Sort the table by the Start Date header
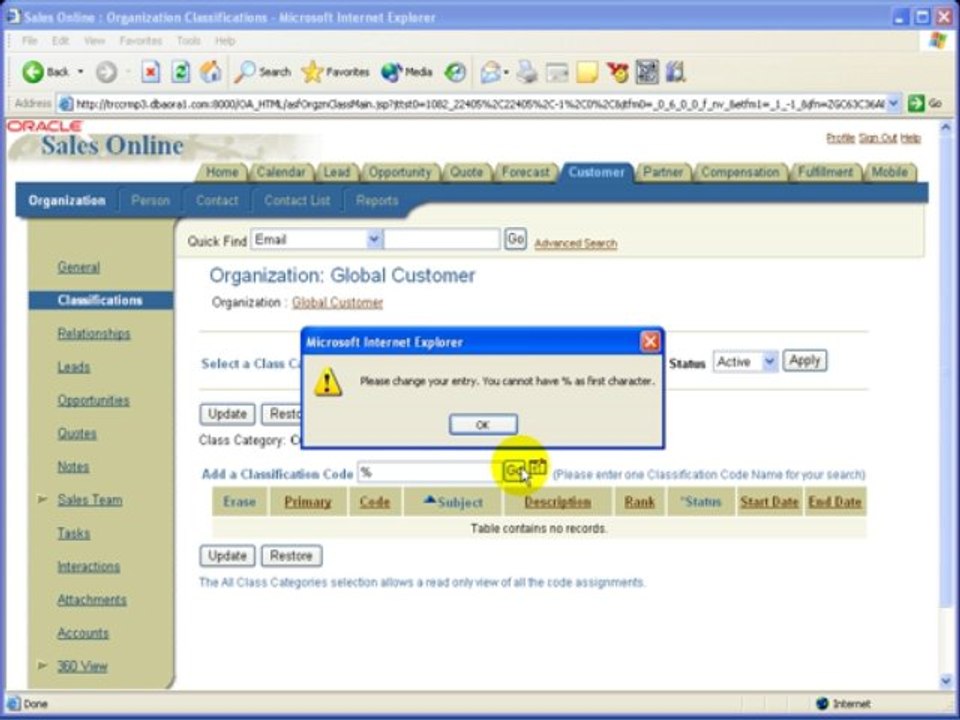The image size is (960, 720). (x=769, y=502)
